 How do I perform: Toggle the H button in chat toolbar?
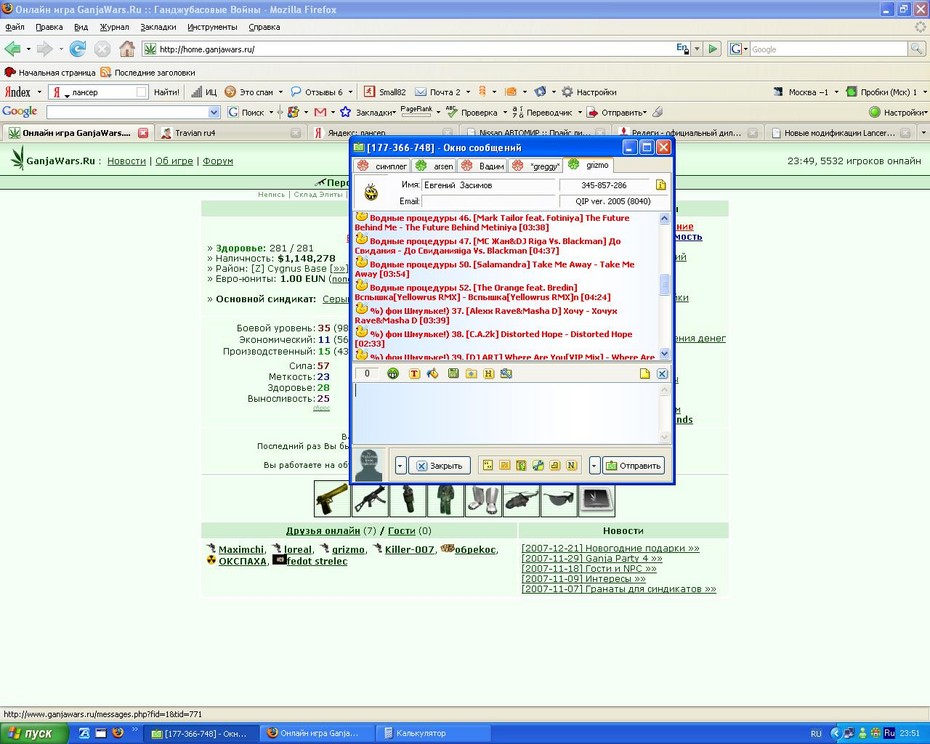tap(489, 373)
